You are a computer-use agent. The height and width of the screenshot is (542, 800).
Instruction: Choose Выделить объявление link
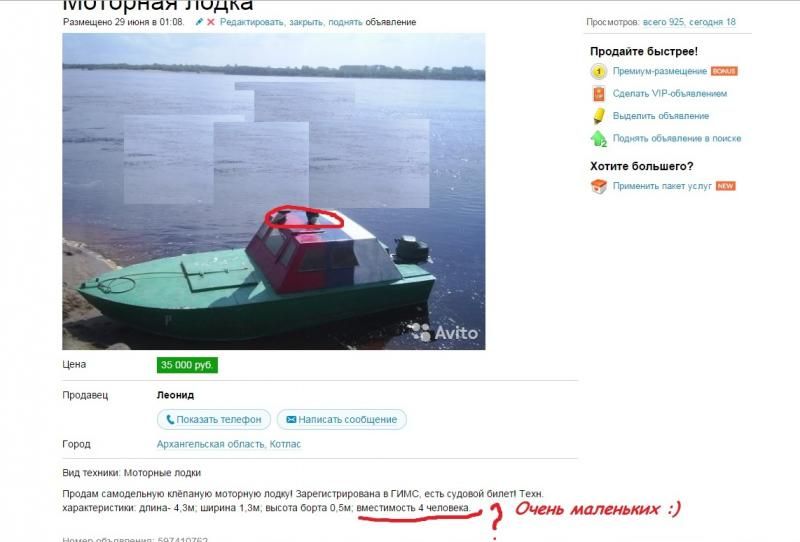pos(661,116)
